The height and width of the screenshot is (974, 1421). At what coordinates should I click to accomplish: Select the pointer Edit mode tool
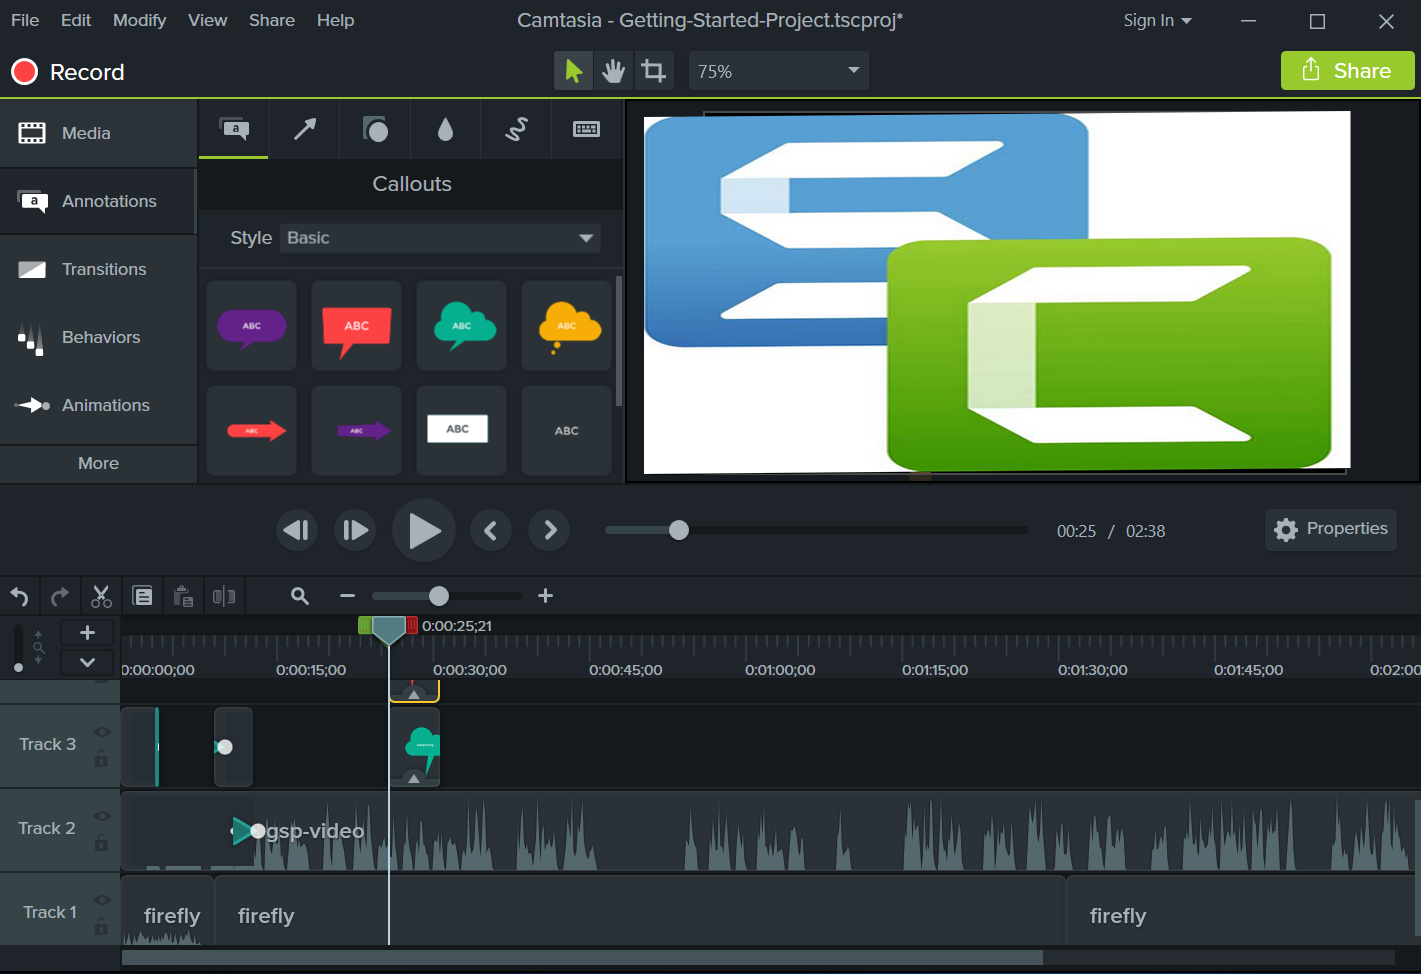tap(573, 71)
